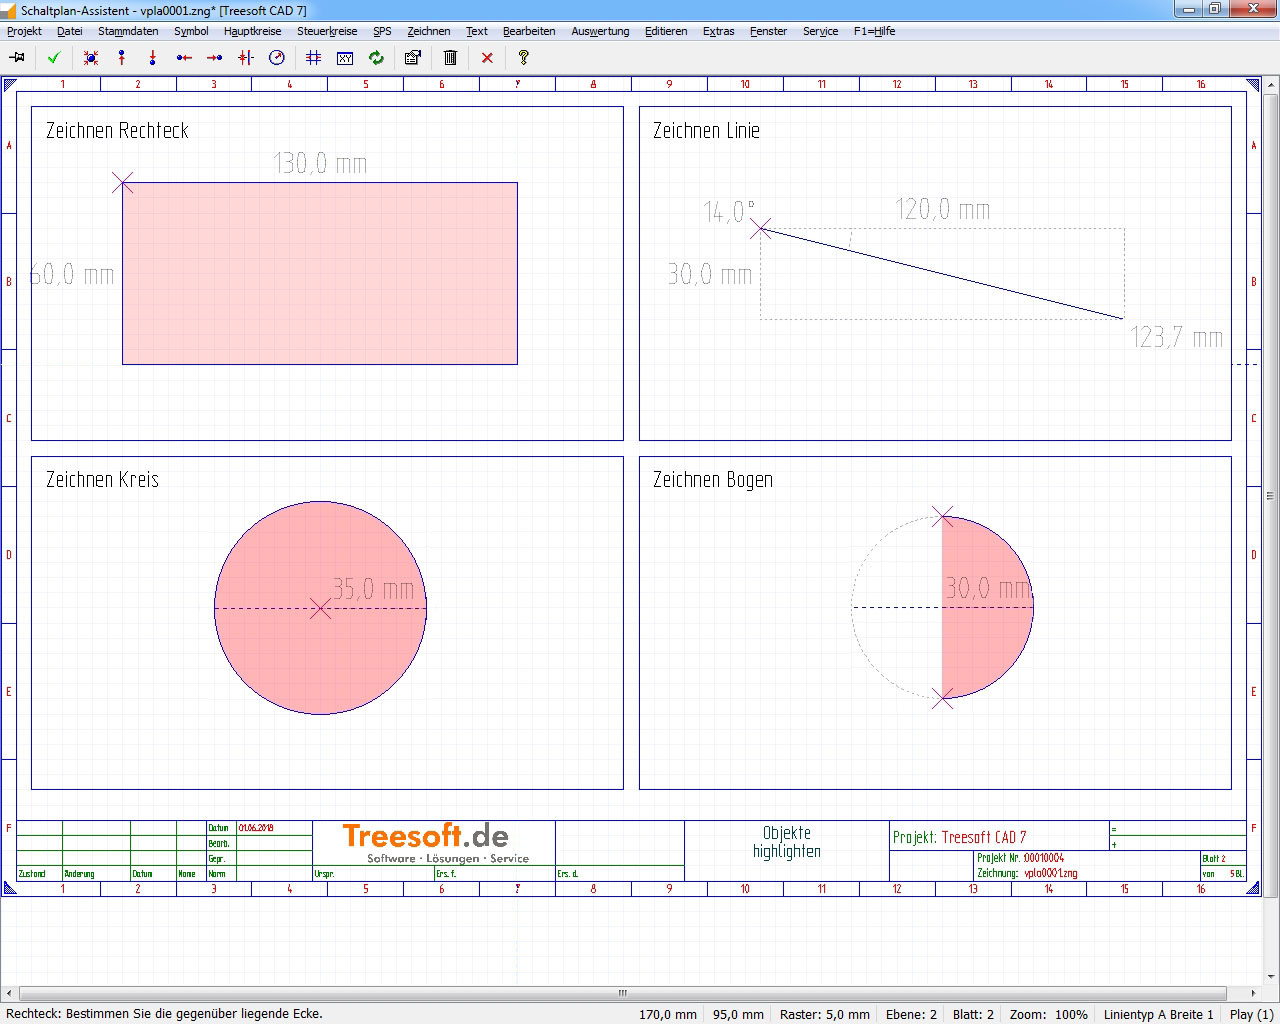This screenshot has height=1024, width=1280.
Task: Open the Zeichnen menu
Action: point(428,31)
